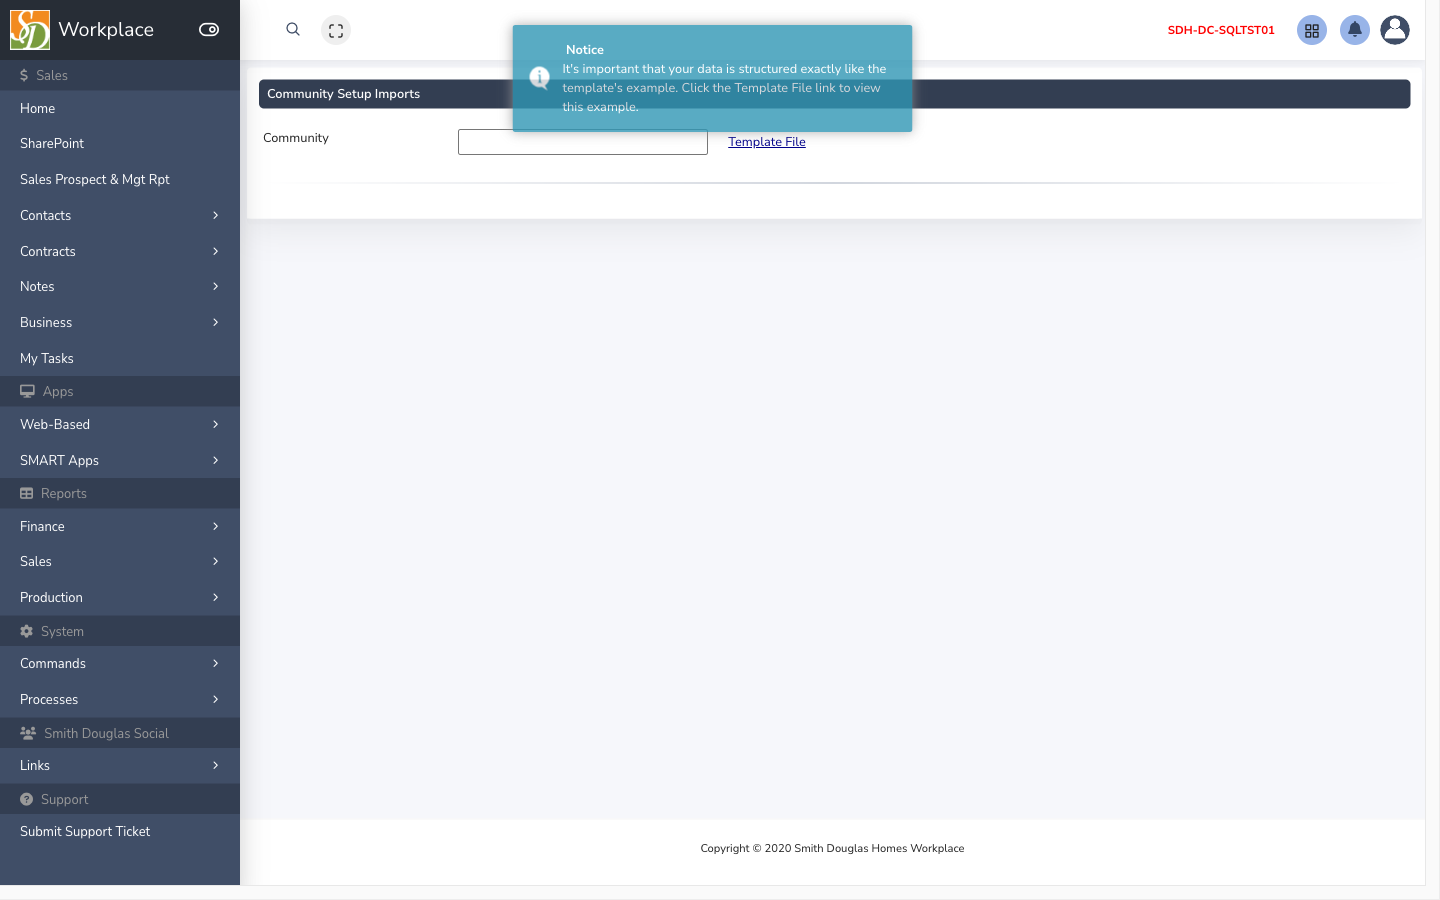Click the info icon in the Notice popup

click(540, 77)
